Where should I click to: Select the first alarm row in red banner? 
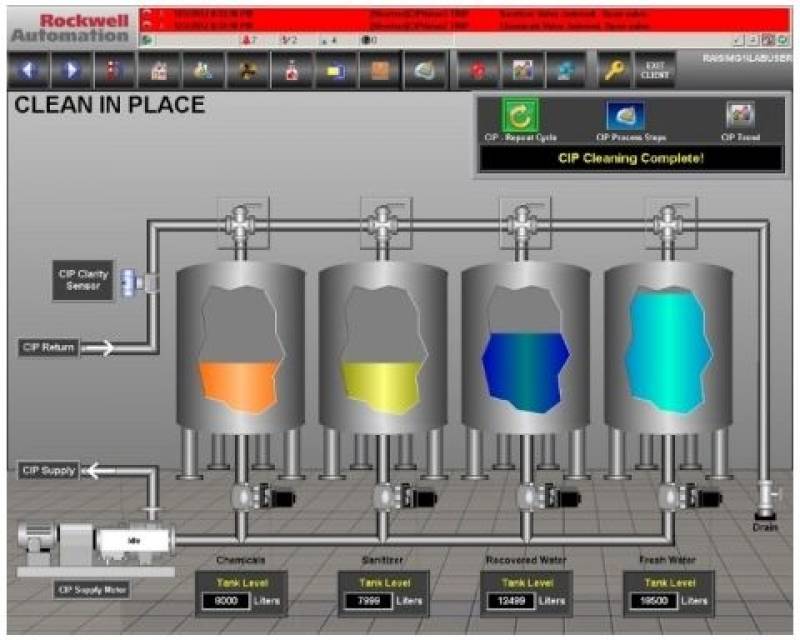(464, 14)
